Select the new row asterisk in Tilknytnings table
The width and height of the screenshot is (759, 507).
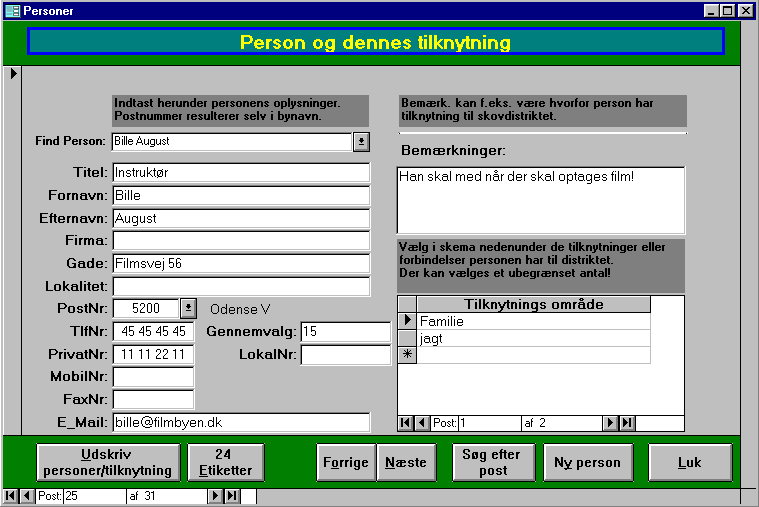(407, 355)
